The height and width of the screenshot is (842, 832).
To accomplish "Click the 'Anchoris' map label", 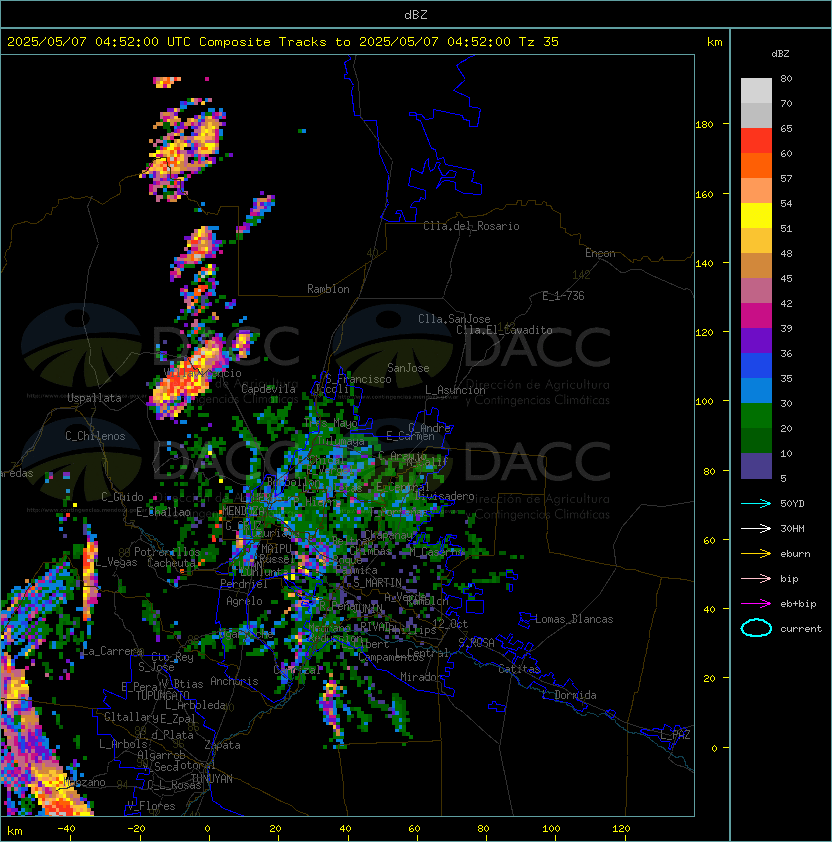I will (x=234, y=681).
